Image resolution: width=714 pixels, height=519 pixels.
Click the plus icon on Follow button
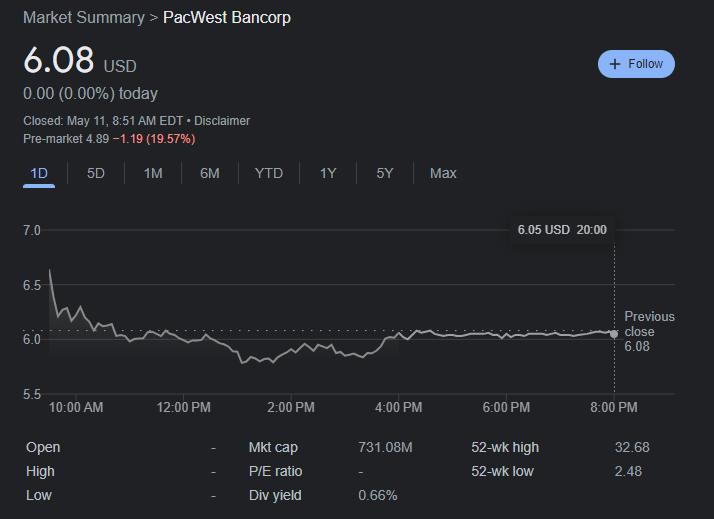click(615, 64)
